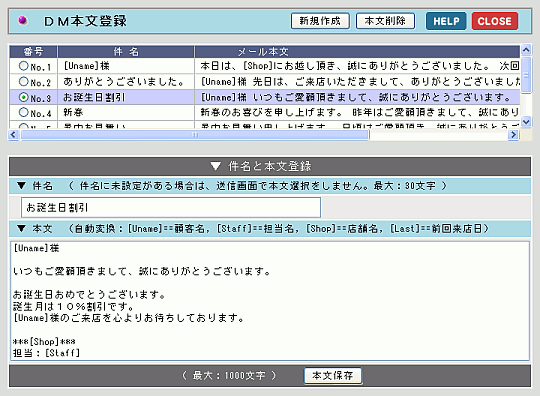Click the purple ball icon beside DM本文登録
Viewport: 540px width, 396px height.
point(23,21)
